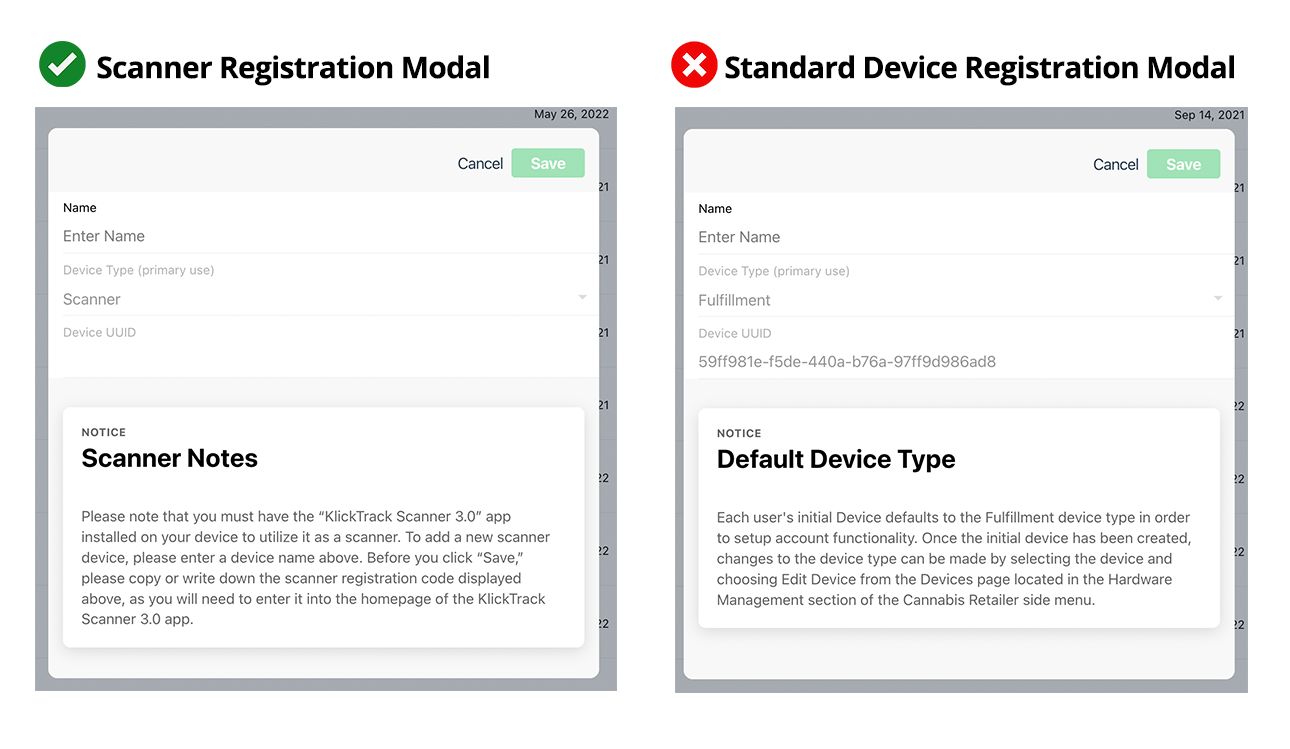Image resolution: width=1290 pixels, height=749 pixels.
Task: Click the "Scanner Registration Modal" heading
Action: pos(293,68)
